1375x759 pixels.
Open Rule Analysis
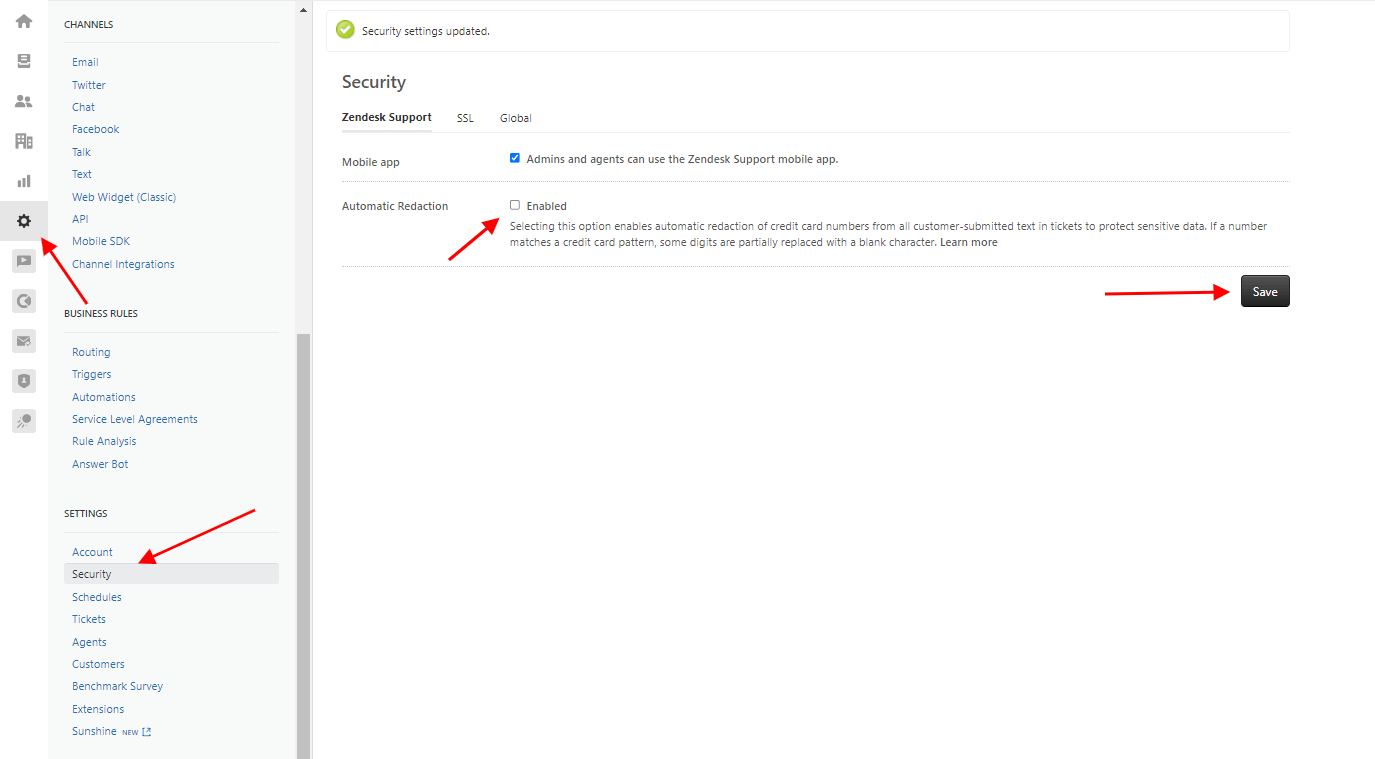104,441
